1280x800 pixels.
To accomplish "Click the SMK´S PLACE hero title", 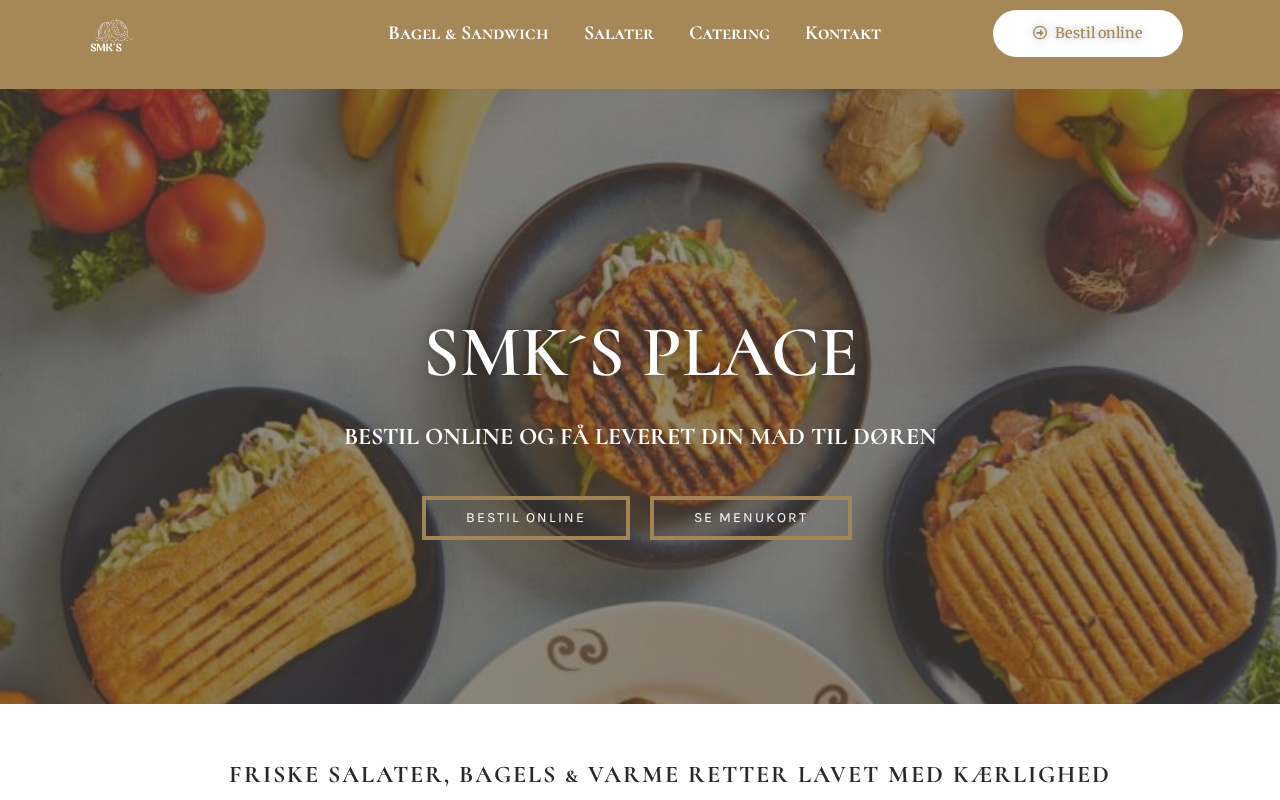I will click(x=640, y=352).
